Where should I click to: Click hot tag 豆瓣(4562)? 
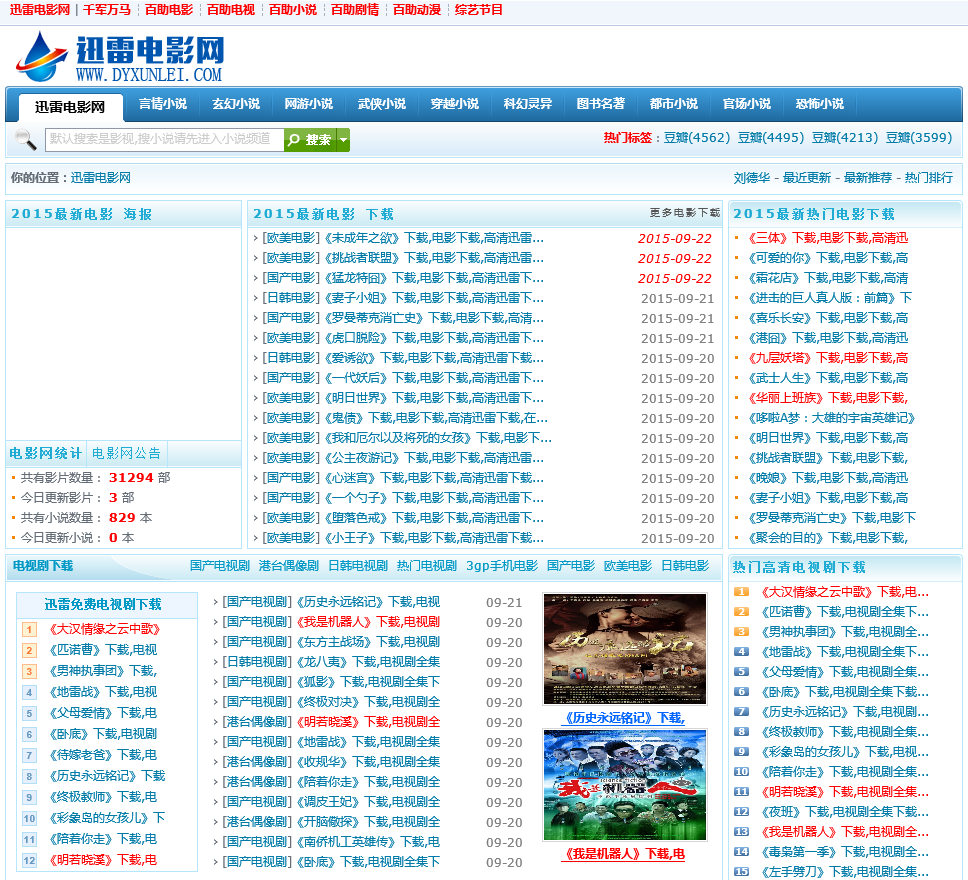(x=696, y=138)
